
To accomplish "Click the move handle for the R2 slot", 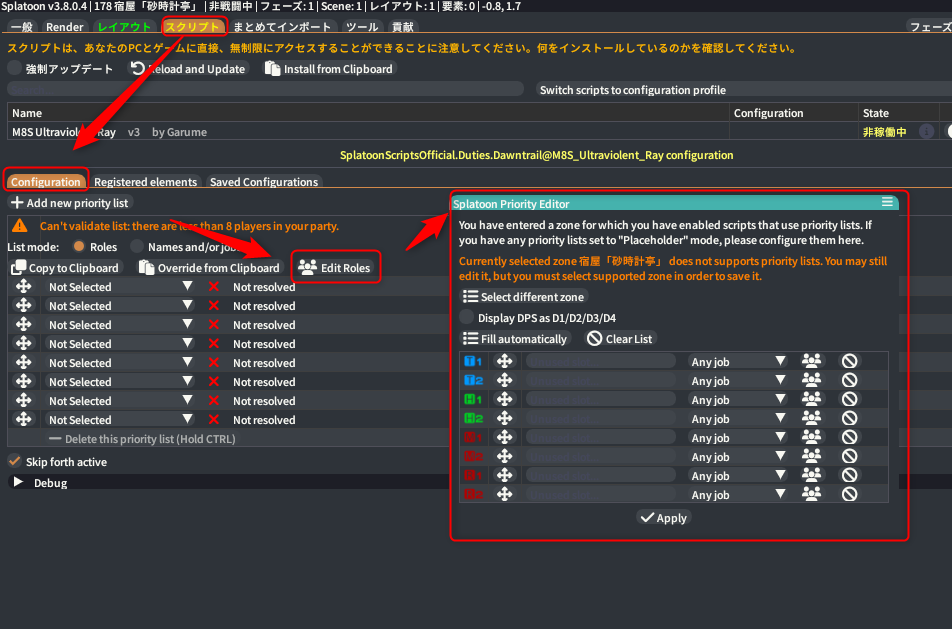I will click(x=504, y=494).
